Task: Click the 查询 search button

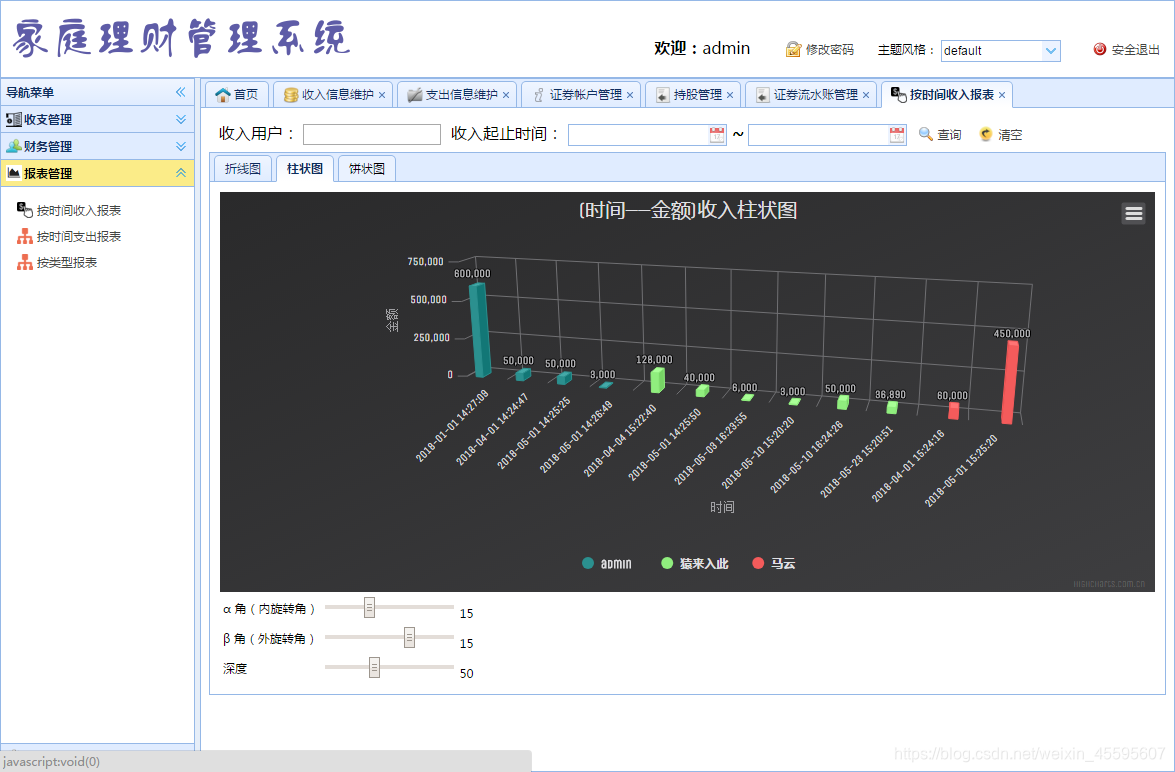Action: [940, 134]
